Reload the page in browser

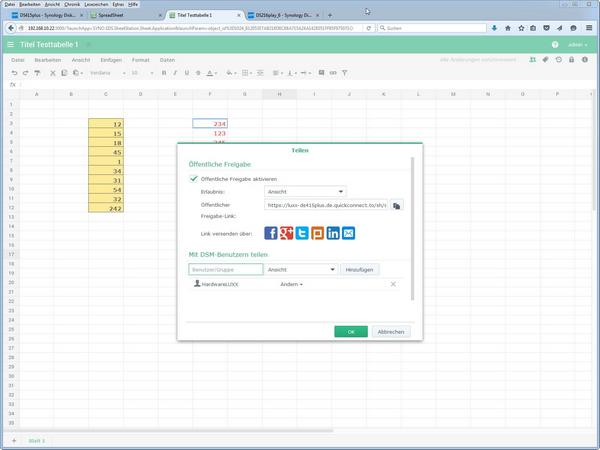coord(368,28)
